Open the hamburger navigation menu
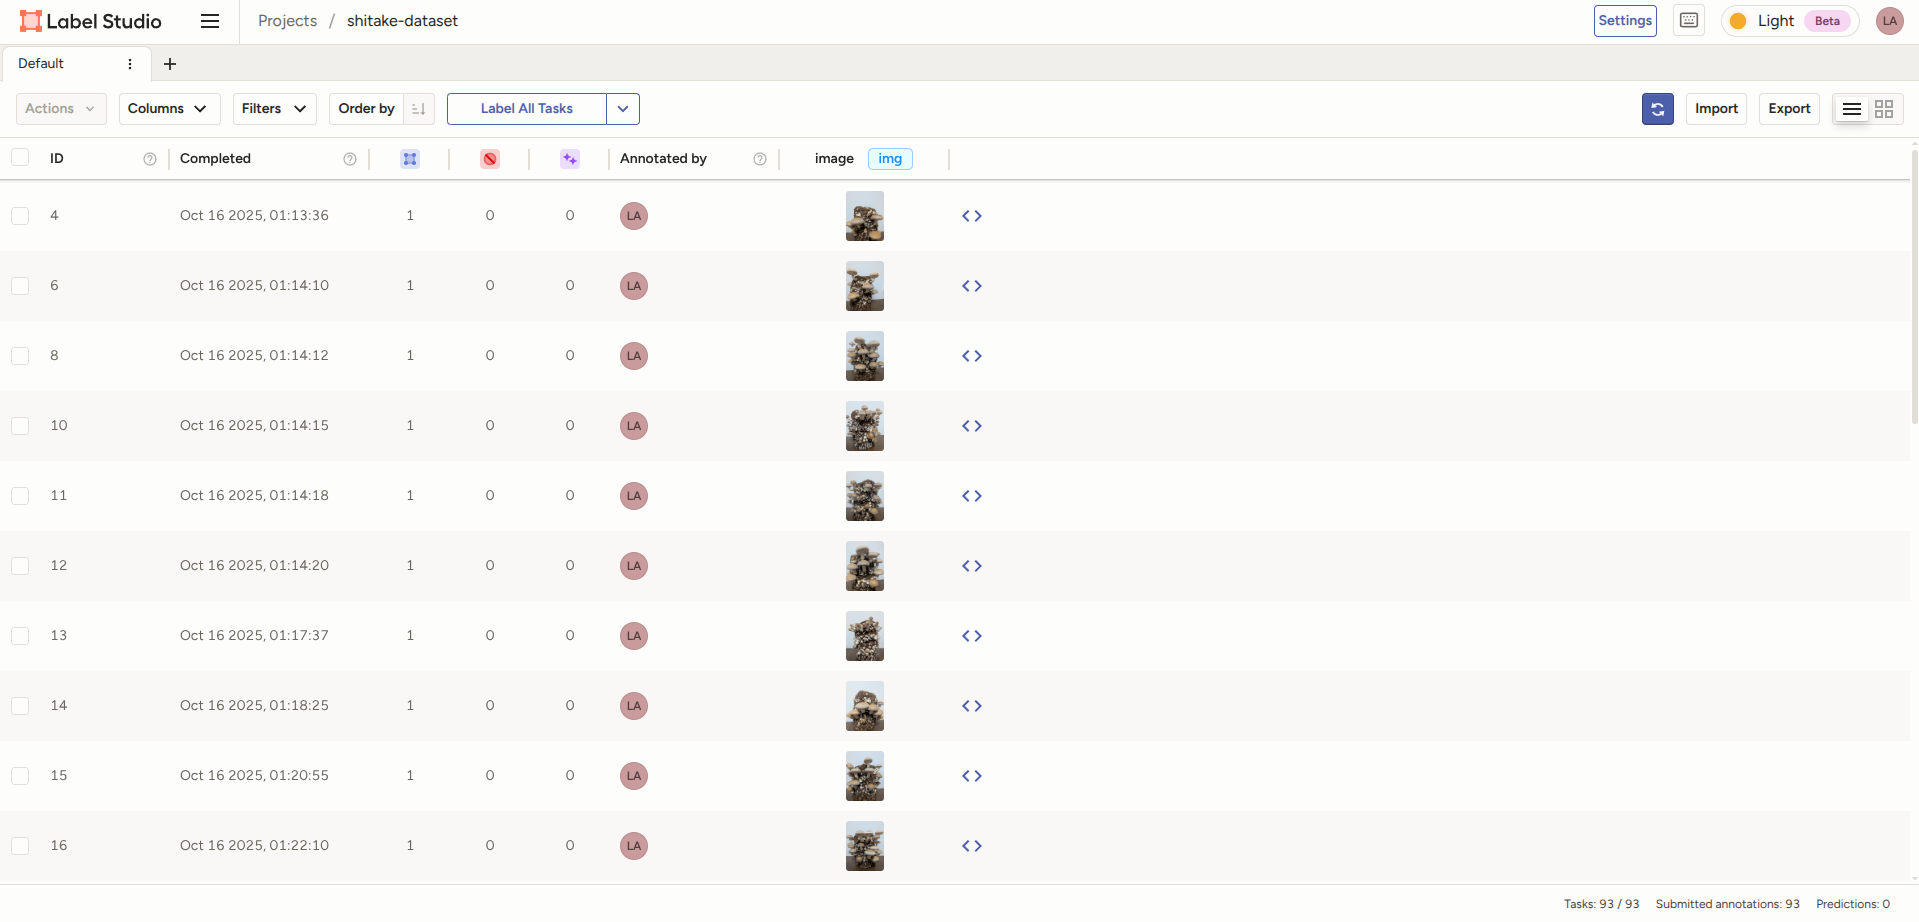 point(210,21)
